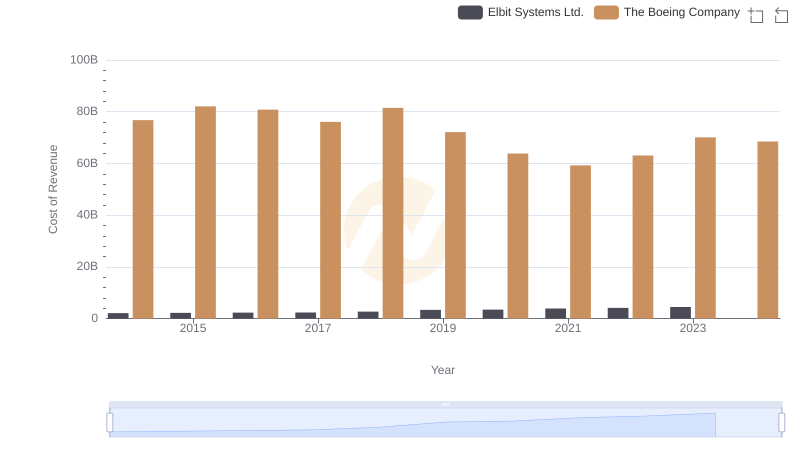Image resolution: width=800 pixels, height=461 pixels.
Task: Click the 2015 x-axis label
Action: (x=193, y=328)
